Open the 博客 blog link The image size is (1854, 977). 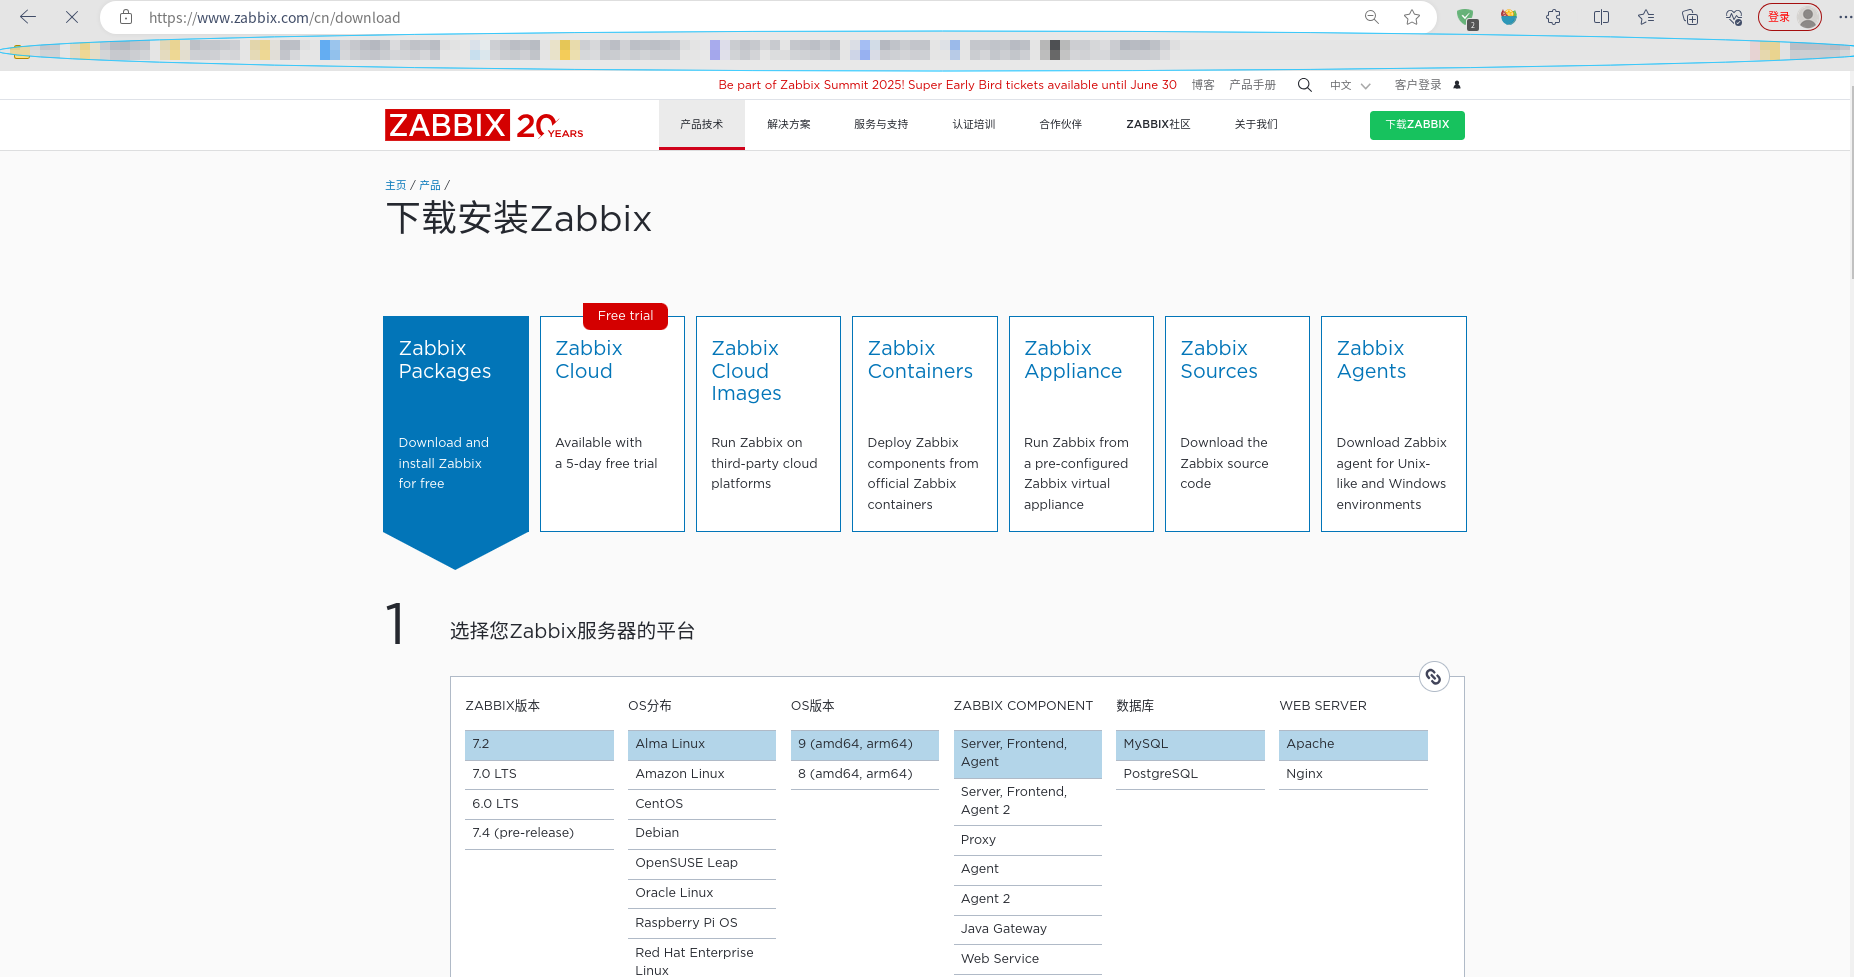point(1203,85)
